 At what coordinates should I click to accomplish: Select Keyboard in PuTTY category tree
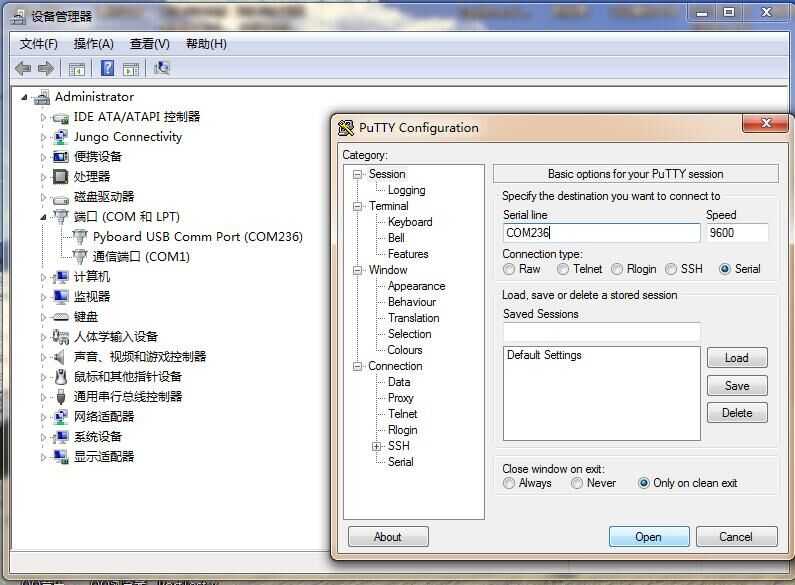(x=410, y=223)
